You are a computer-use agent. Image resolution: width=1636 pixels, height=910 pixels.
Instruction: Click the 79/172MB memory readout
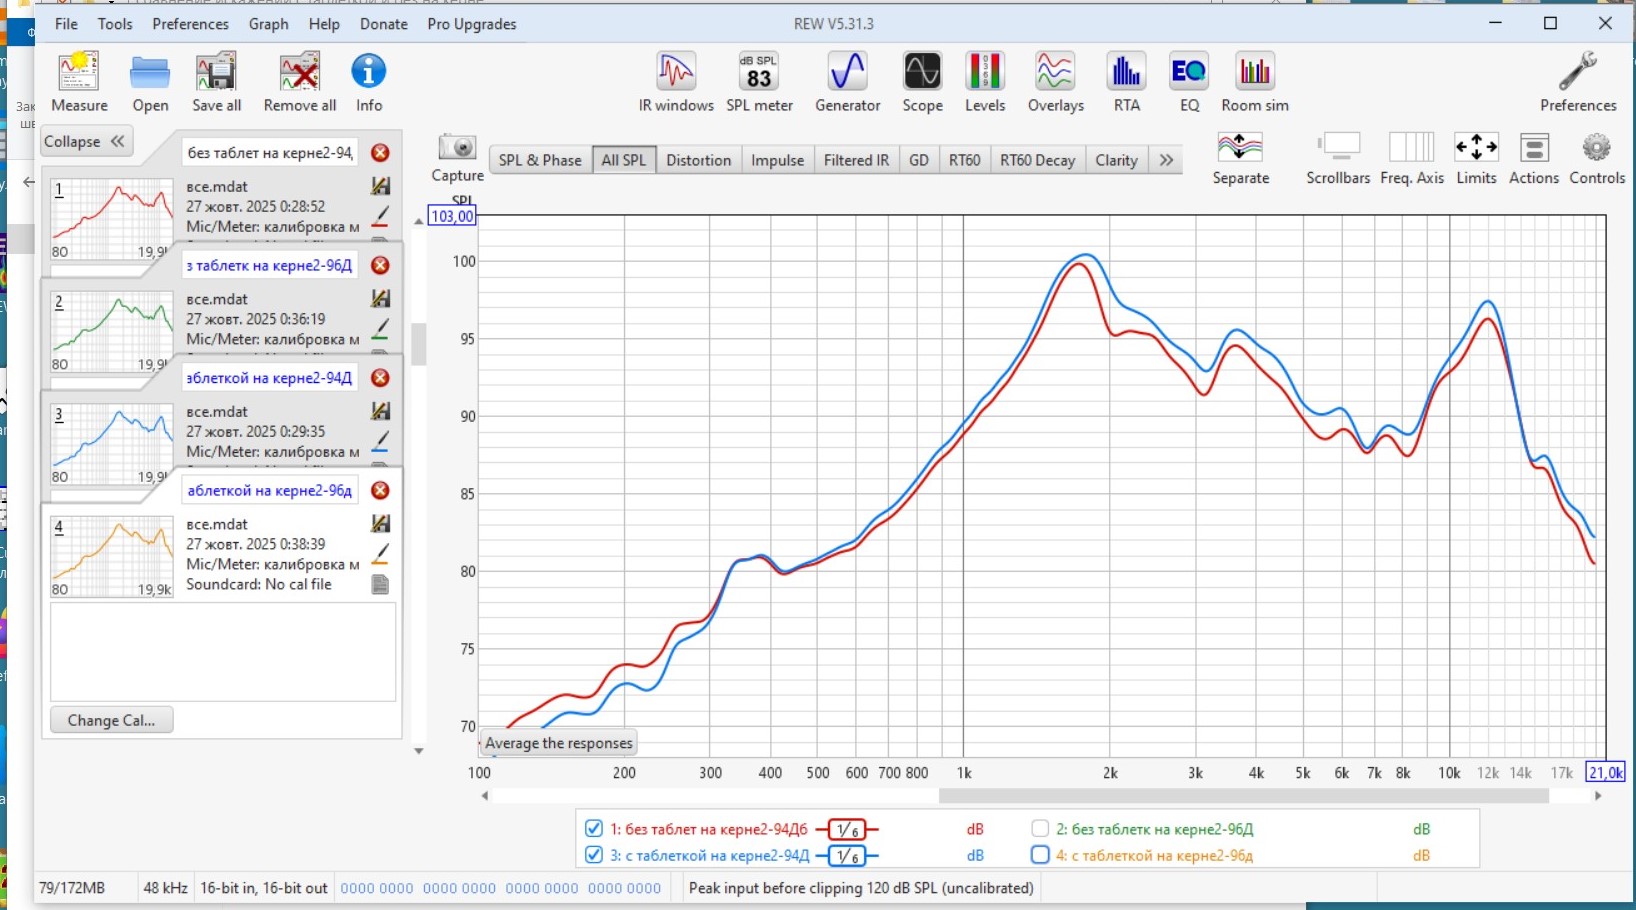(72, 888)
